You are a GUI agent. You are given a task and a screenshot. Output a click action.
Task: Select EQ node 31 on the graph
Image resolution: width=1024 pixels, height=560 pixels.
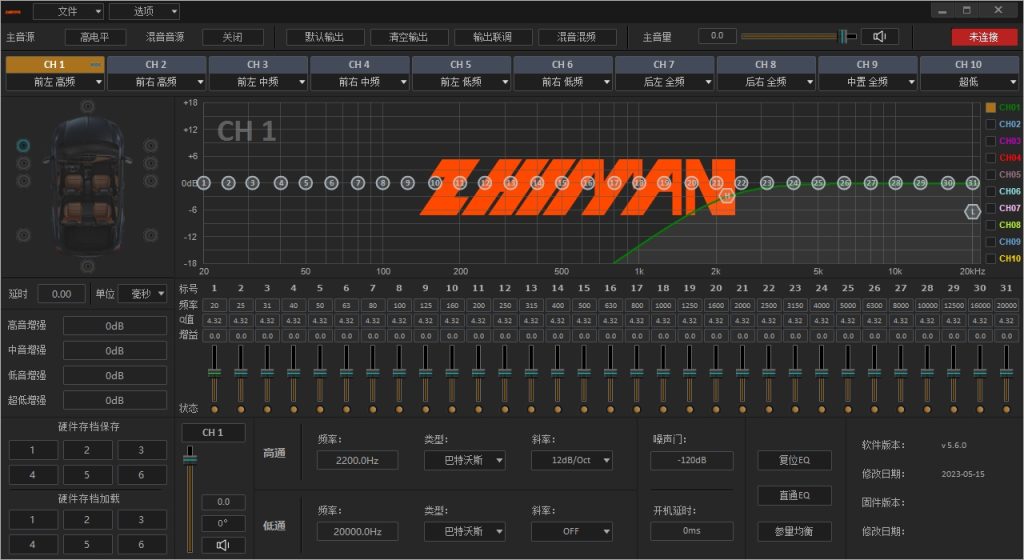[973, 183]
